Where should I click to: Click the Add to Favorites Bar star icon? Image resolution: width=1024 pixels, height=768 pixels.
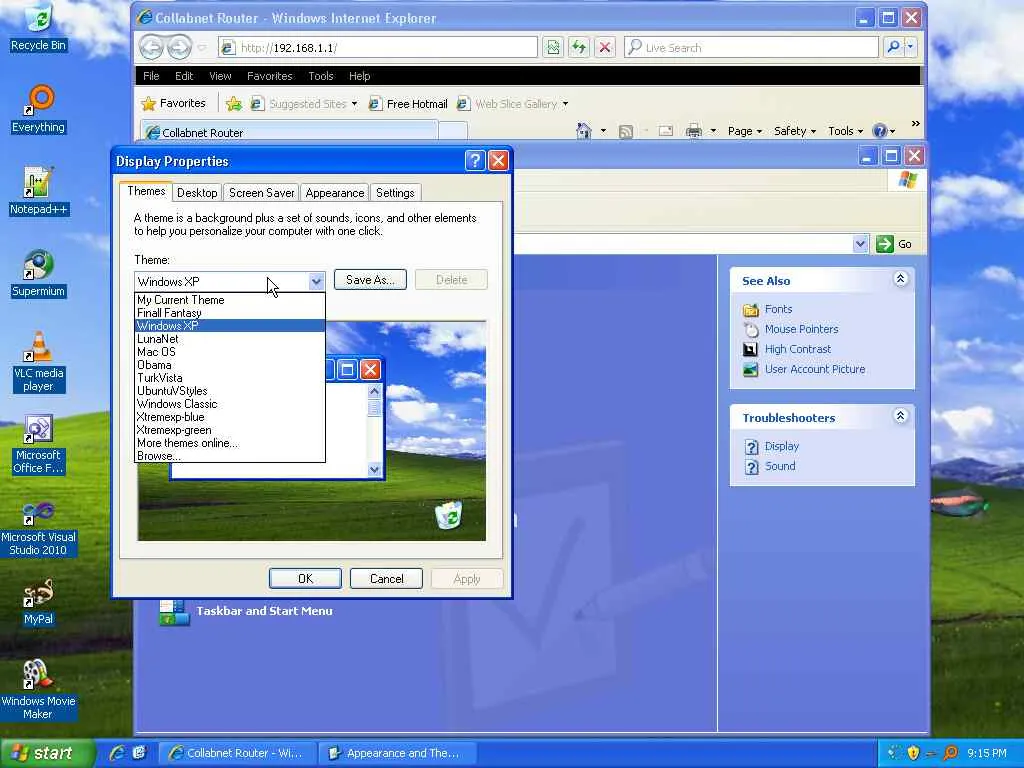point(234,103)
